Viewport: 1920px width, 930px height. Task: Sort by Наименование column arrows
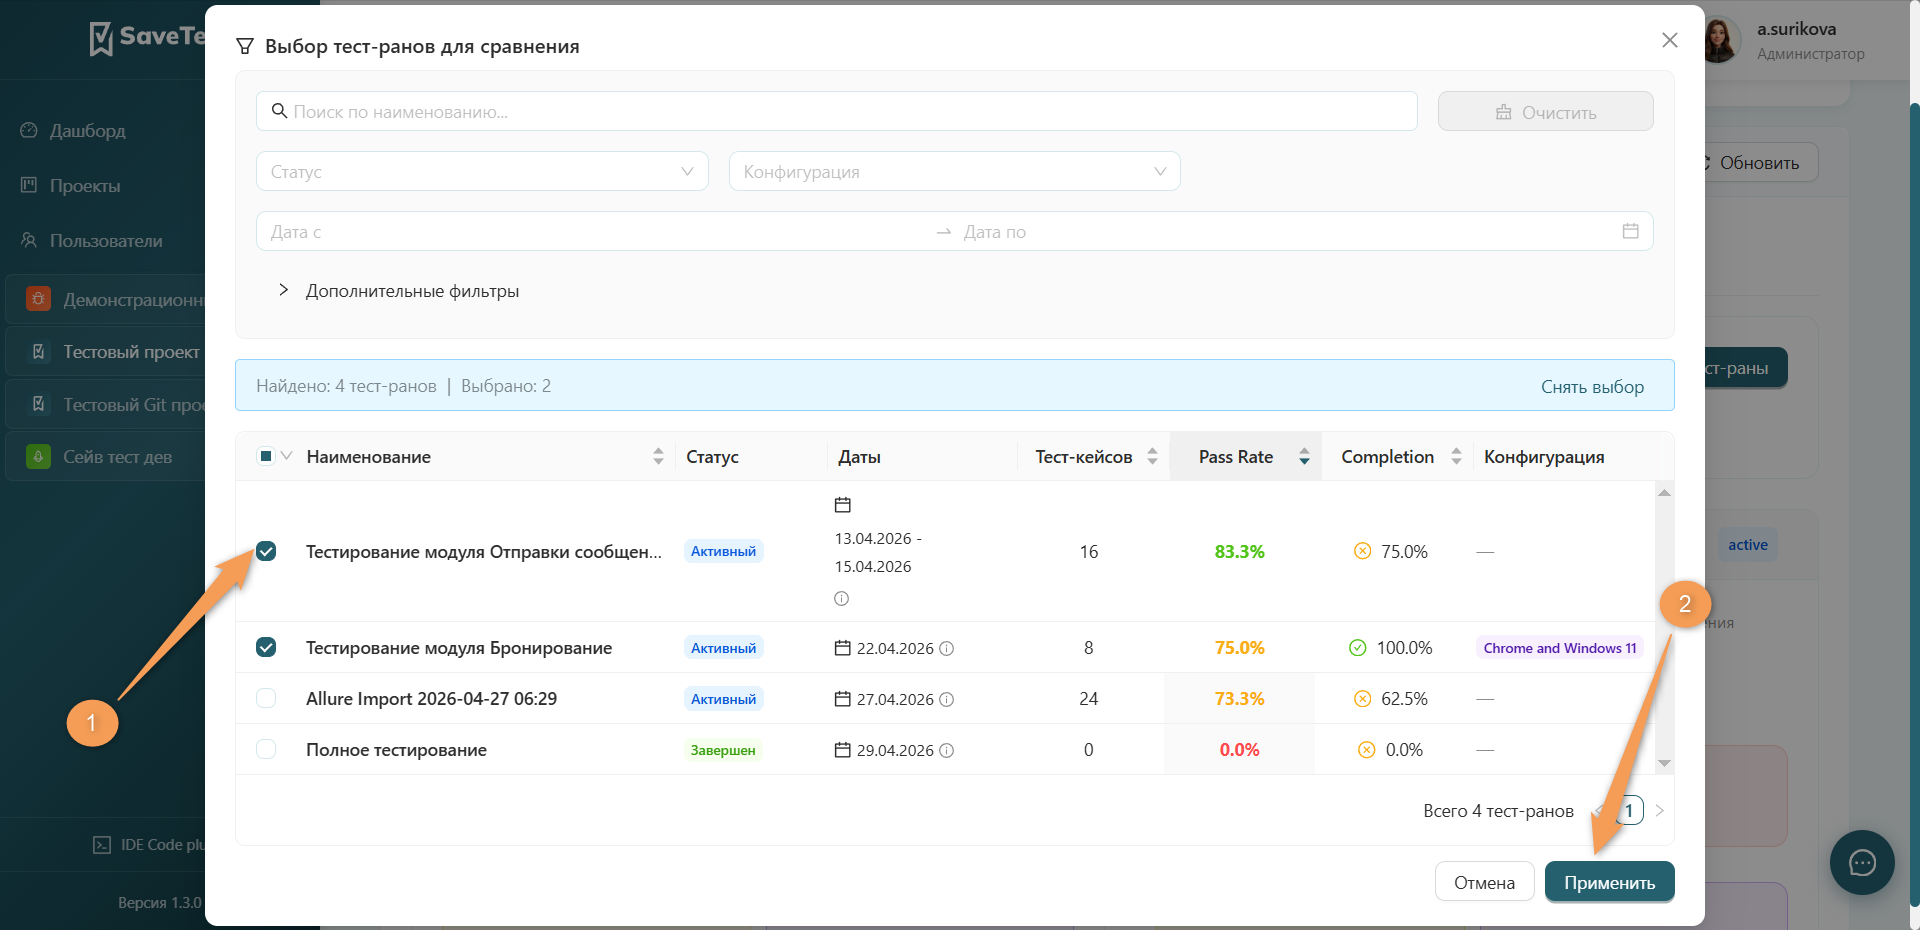tap(658, 457)
